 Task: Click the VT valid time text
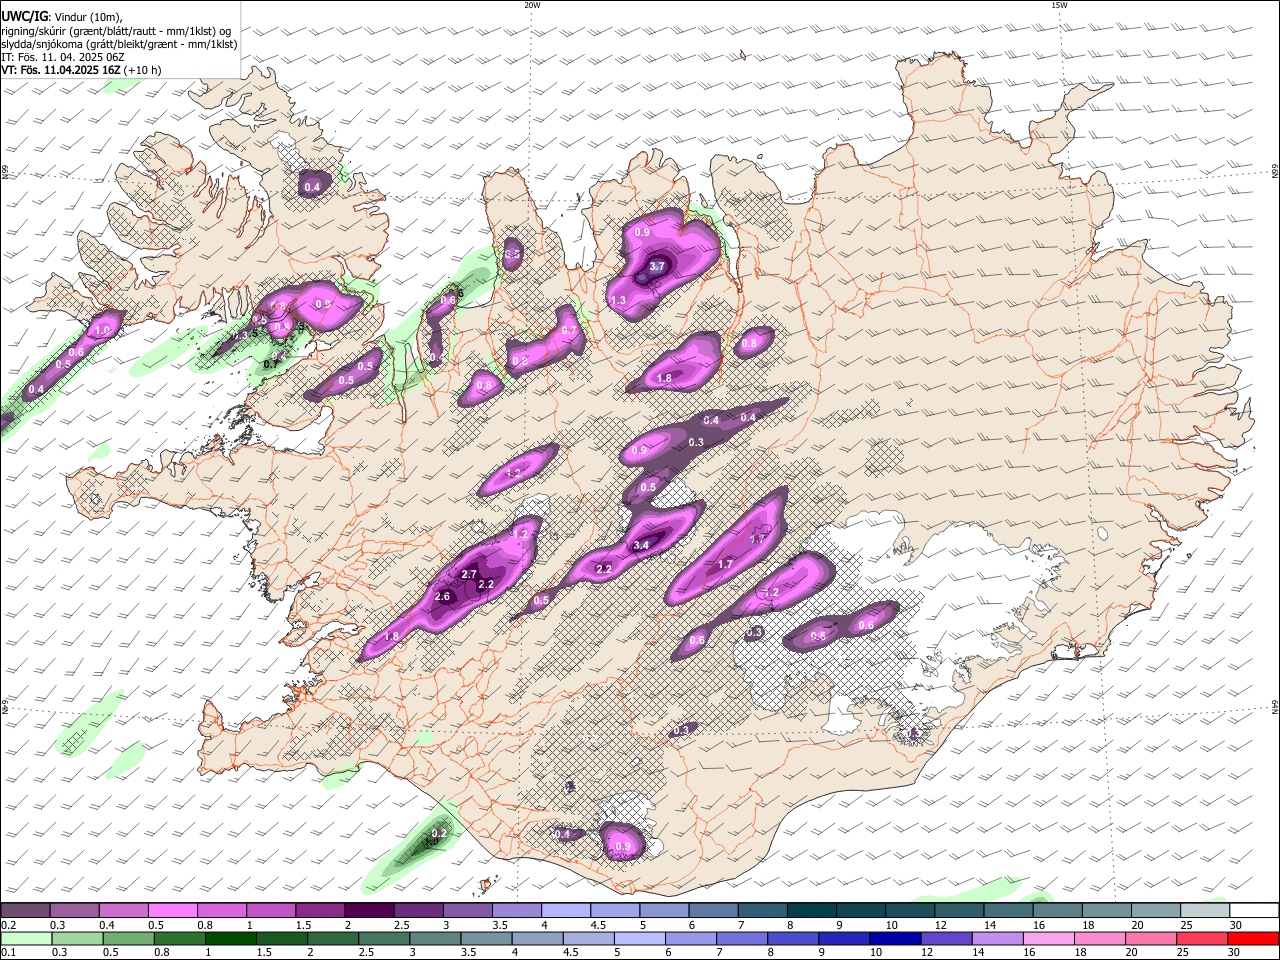tap(81, 70)
